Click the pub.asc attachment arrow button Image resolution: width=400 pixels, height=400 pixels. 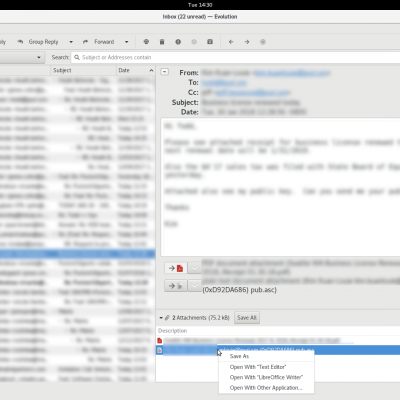tap(176, 286)
